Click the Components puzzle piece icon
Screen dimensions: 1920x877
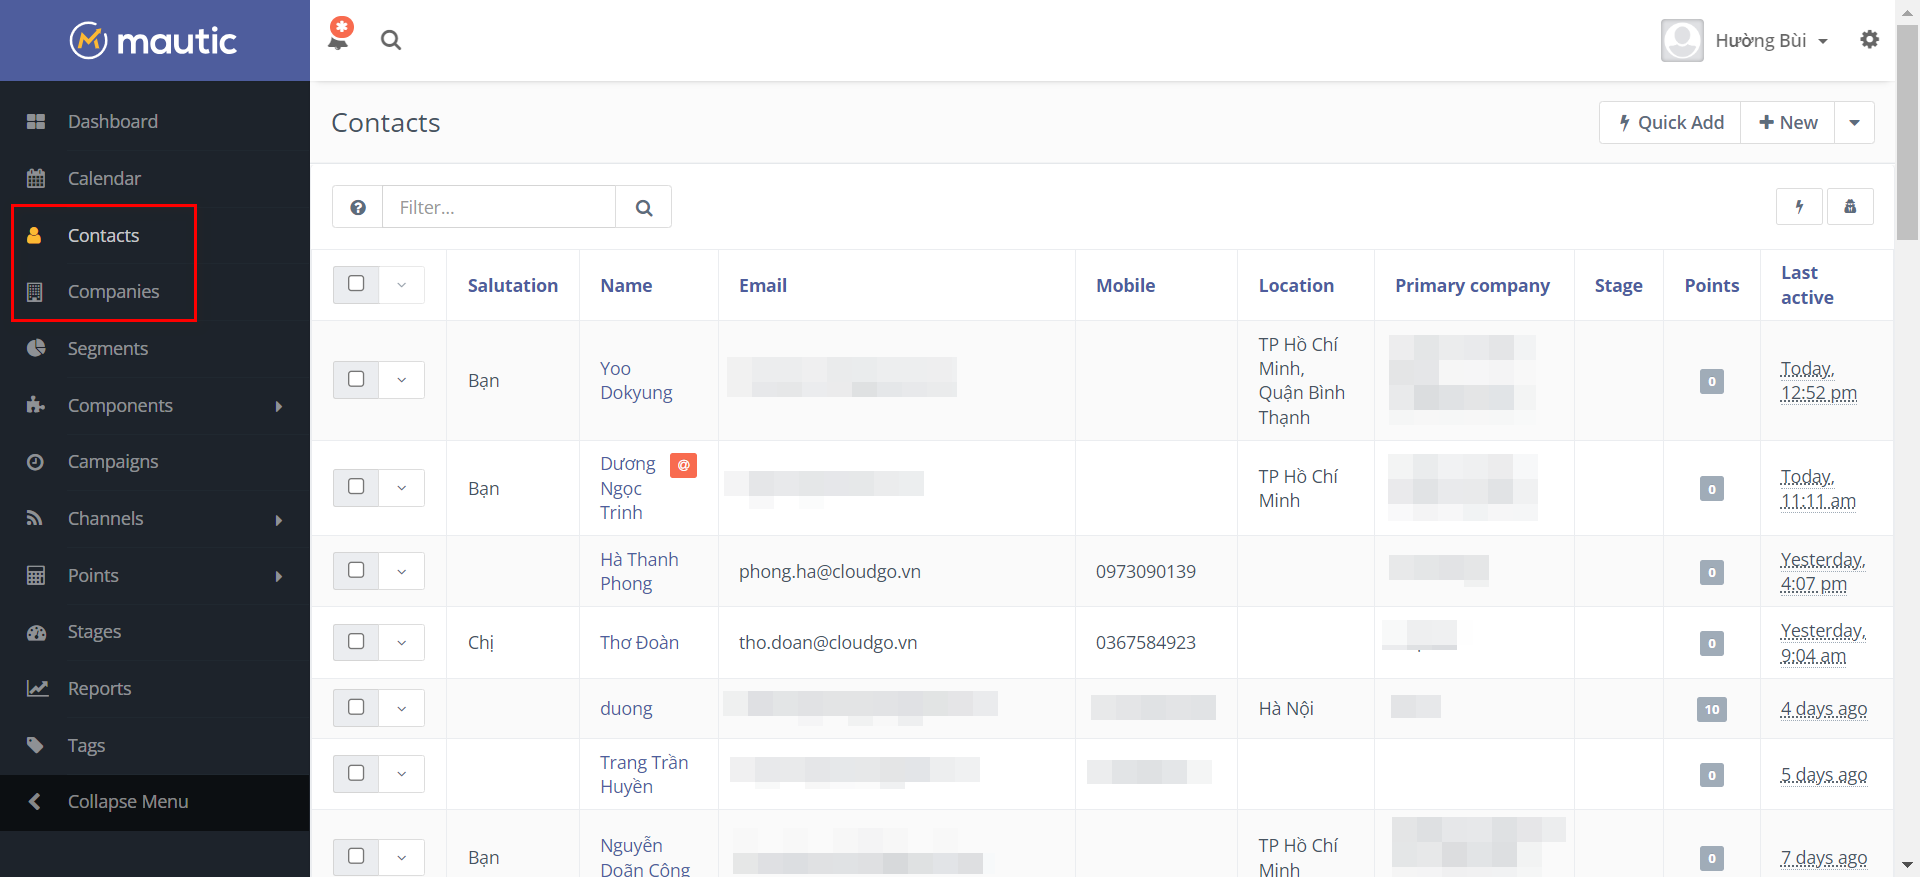36,405
